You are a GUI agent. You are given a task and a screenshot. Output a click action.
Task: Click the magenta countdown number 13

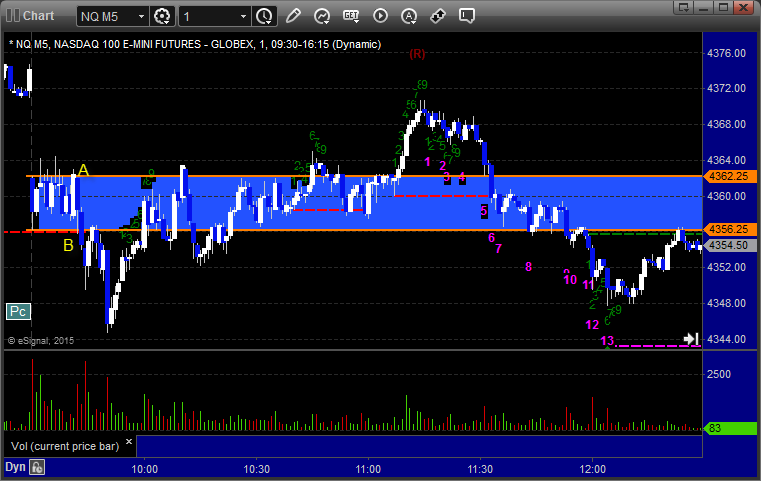607,341
